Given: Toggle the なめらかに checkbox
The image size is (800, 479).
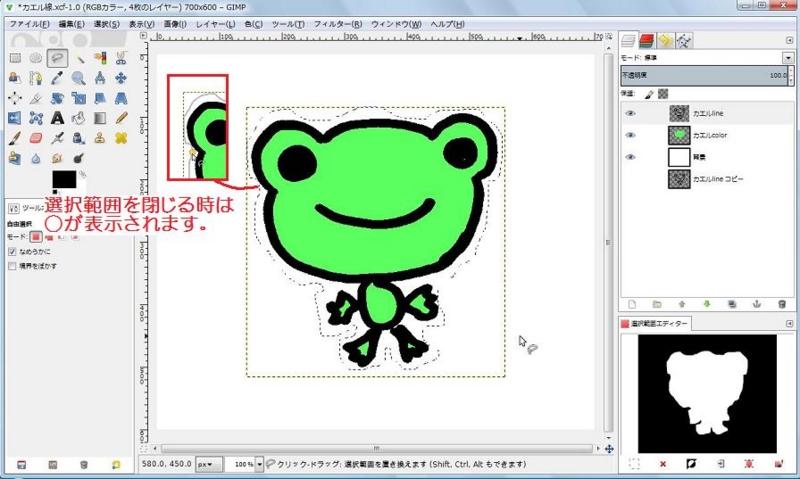Looking at the screenshot, I should point(12,251).
